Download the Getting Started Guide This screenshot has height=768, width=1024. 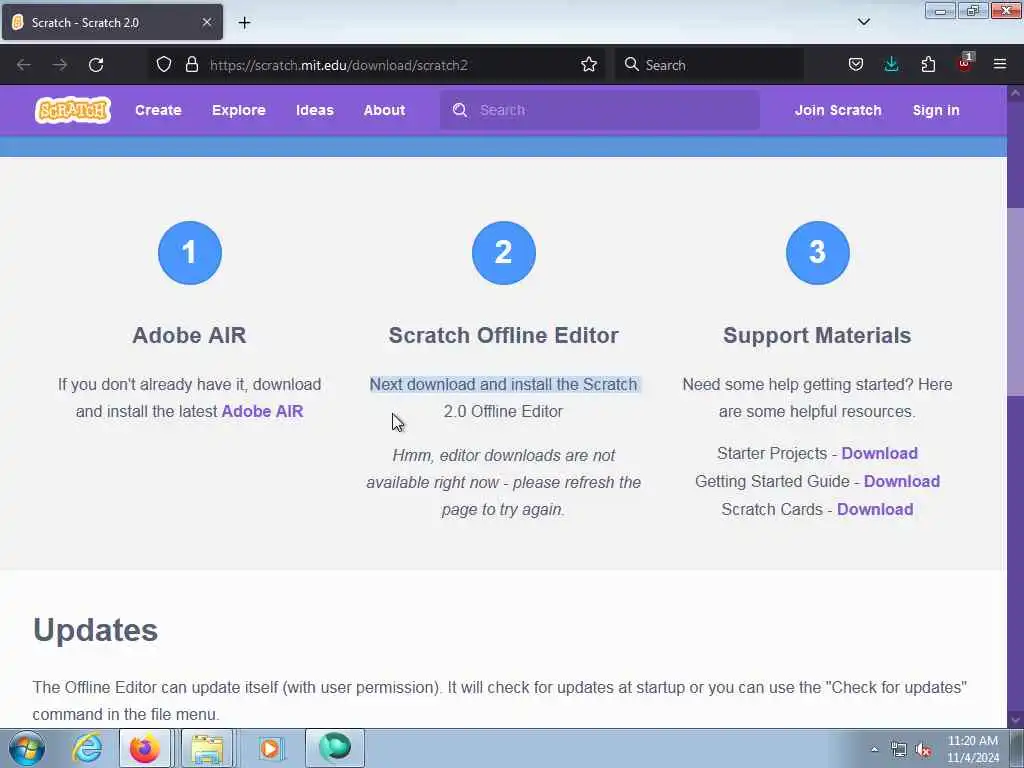902,481
